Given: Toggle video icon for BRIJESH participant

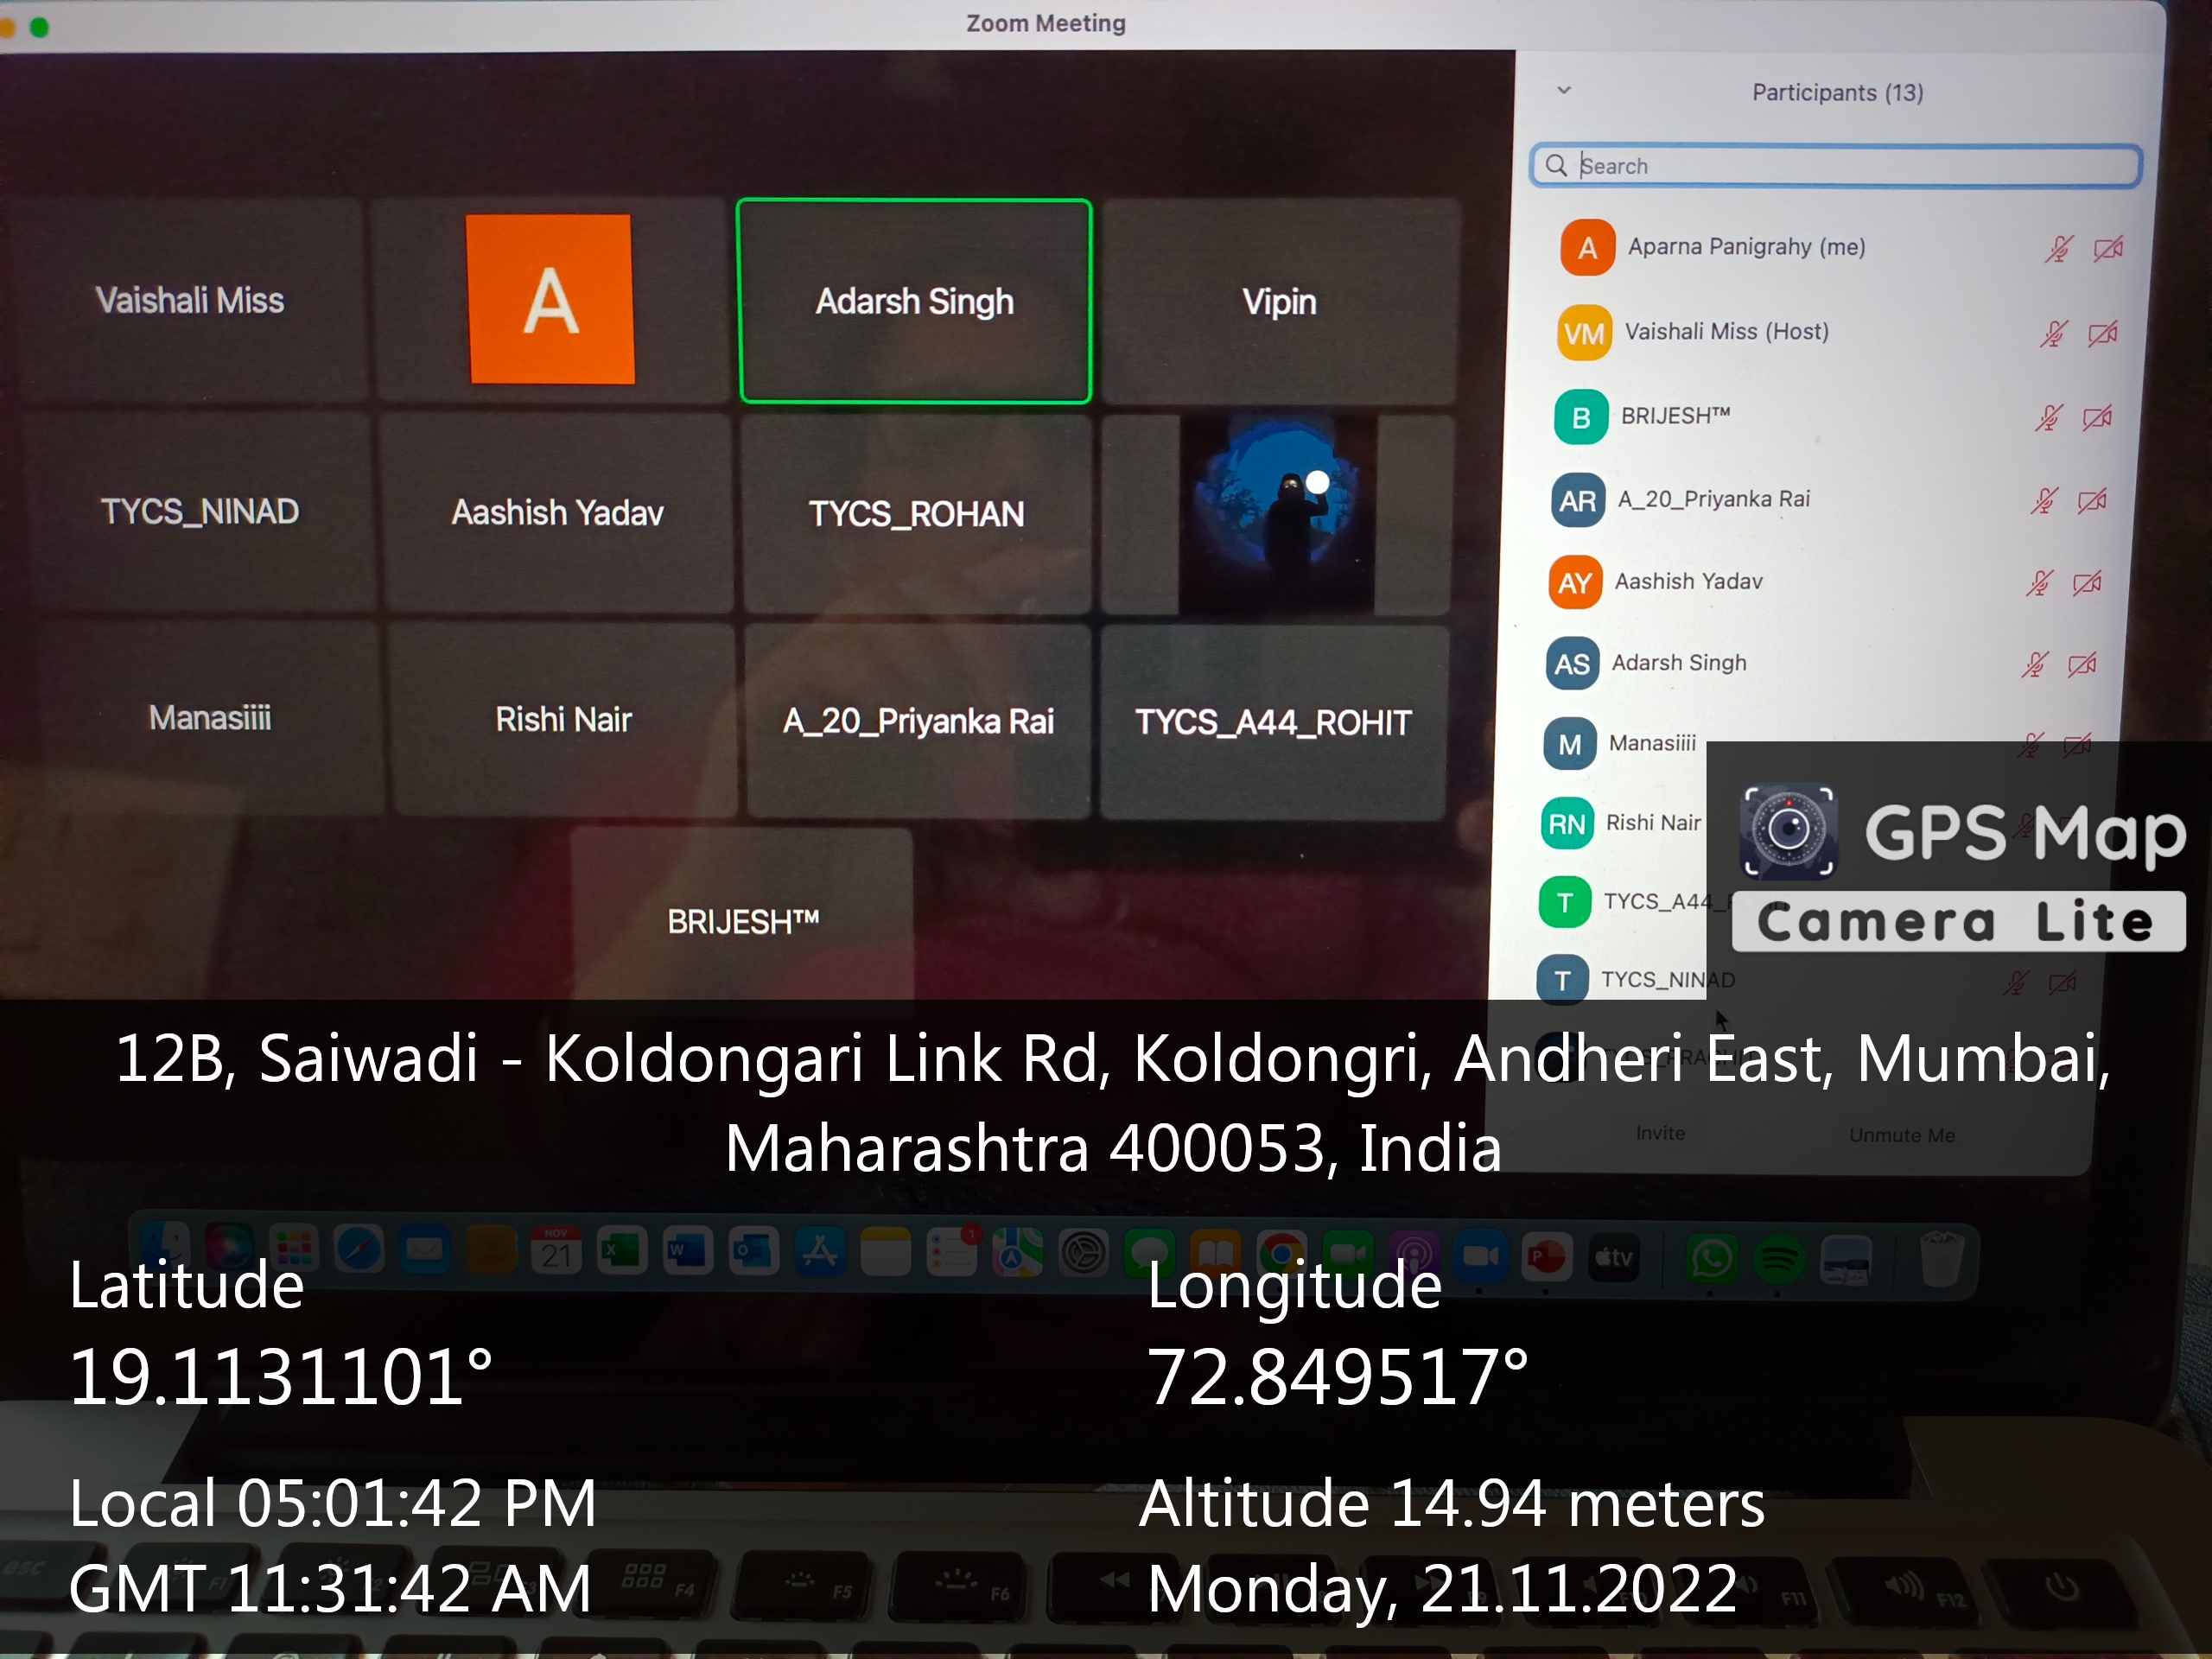Looking at the screenshot, I should (x=2097, y=417).
